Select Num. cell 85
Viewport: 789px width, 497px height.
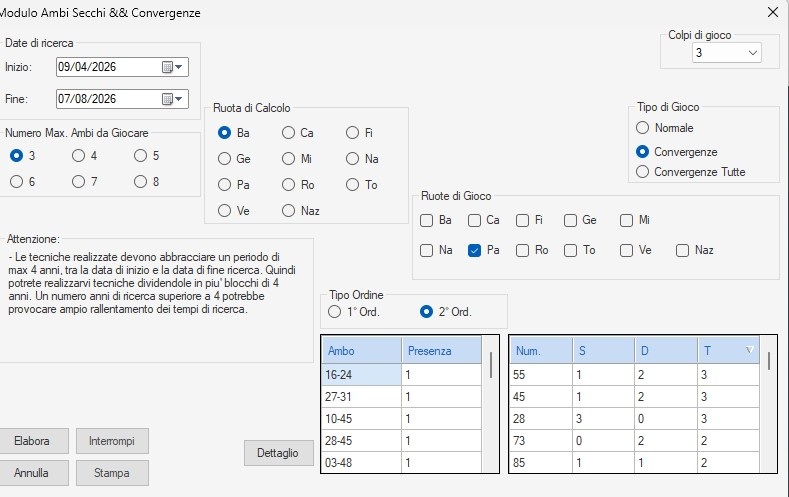click(x=541, y=462)
